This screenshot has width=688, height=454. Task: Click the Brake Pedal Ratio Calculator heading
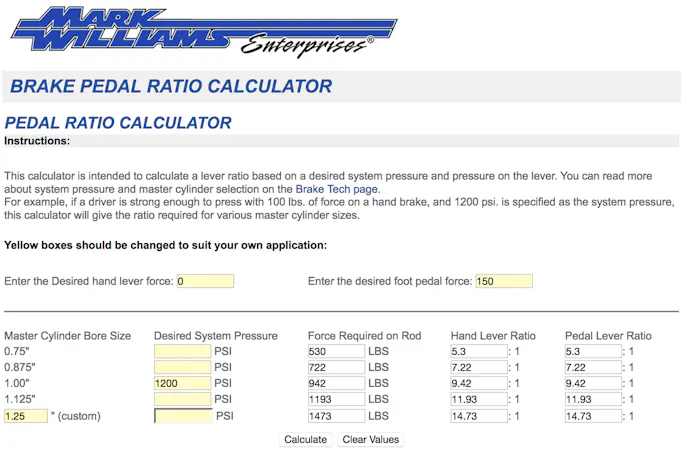[x=171, y=87]
